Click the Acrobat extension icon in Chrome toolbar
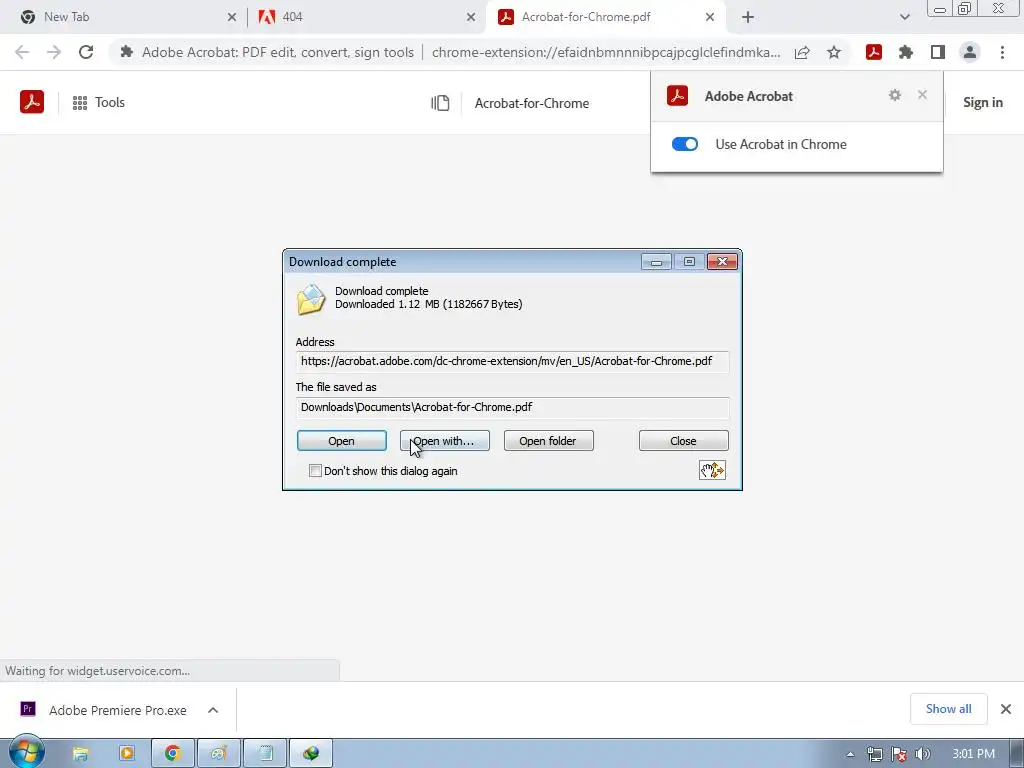Screen dimensions: 1024x768 pyautogui.click(x=874, y=52)
